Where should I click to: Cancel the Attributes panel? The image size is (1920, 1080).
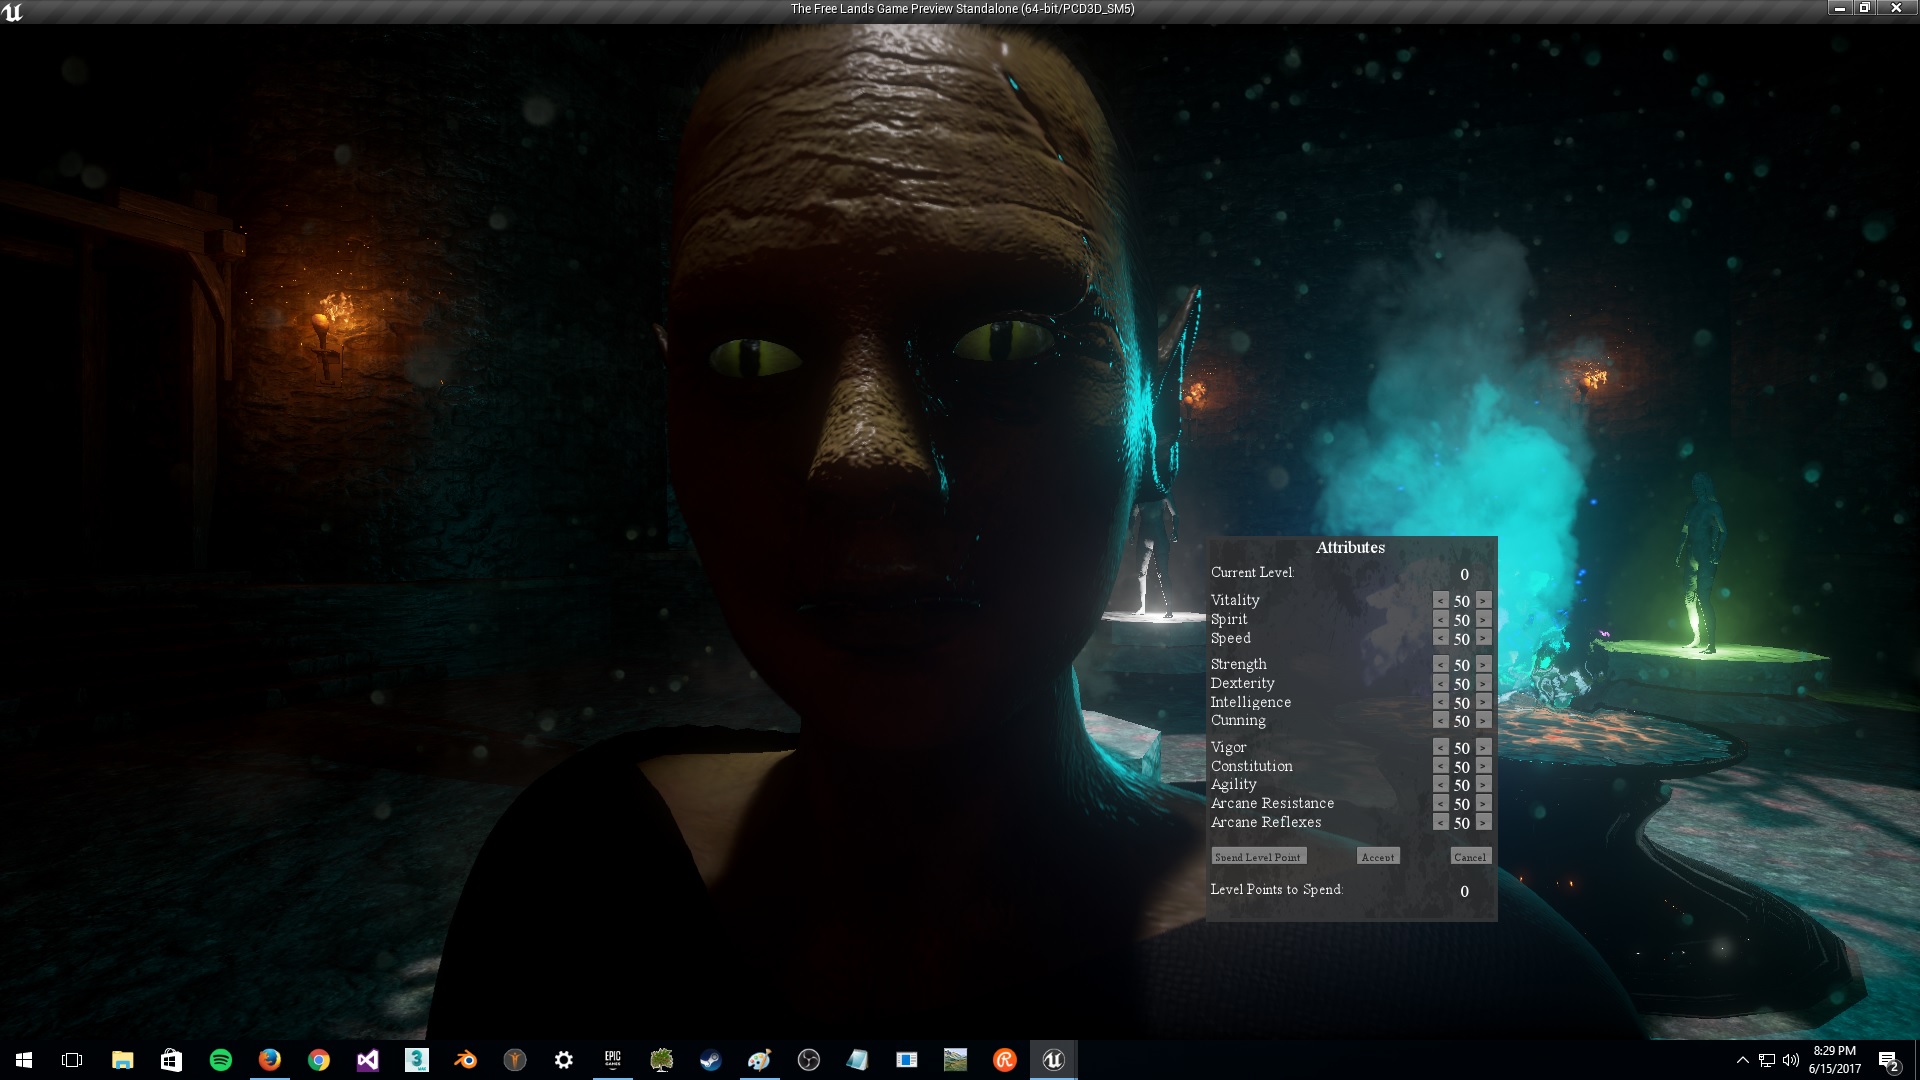(x=1470, y=857)
